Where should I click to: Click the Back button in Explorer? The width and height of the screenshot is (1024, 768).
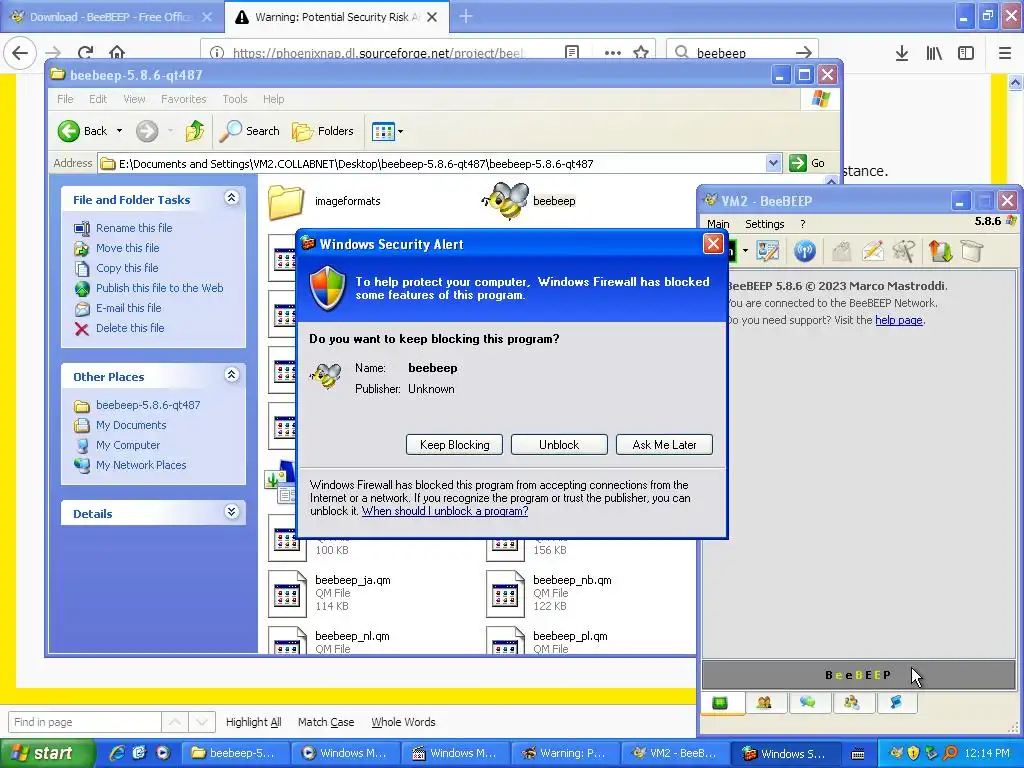click(x=82, y=131)
